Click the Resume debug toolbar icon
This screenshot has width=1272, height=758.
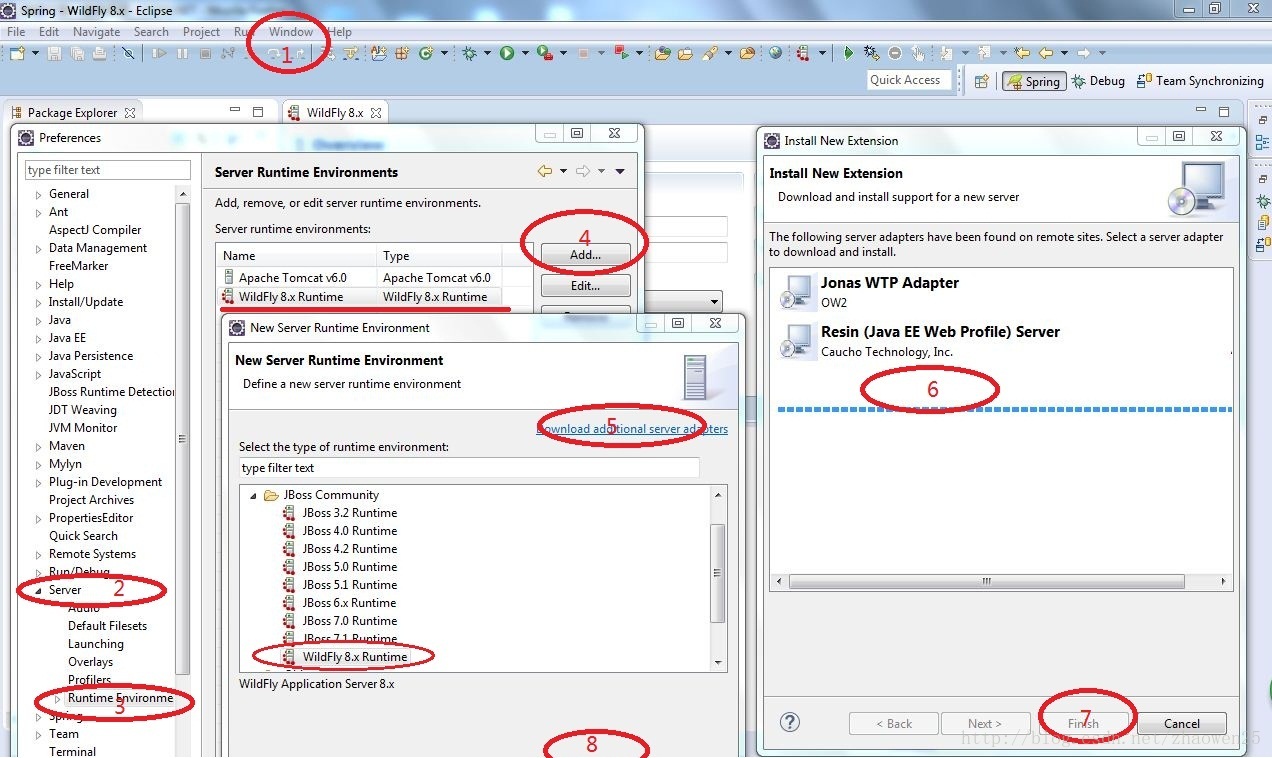159,53
